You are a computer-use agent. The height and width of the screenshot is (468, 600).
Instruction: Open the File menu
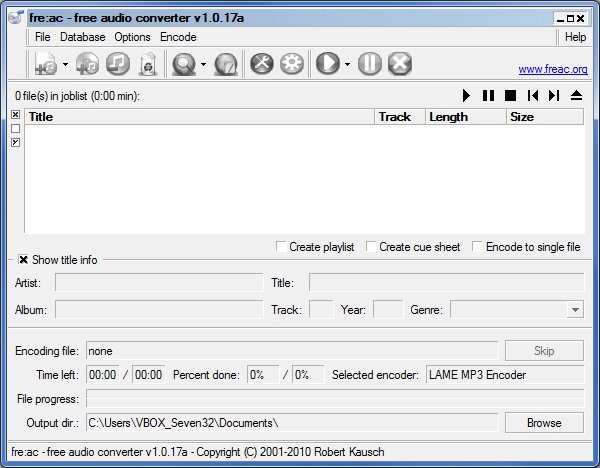coord(42,37)
